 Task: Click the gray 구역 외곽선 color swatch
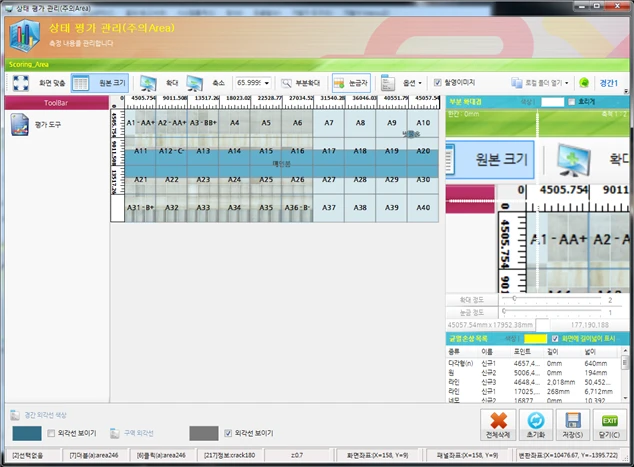pyautogui.click(x=204, y=433)
